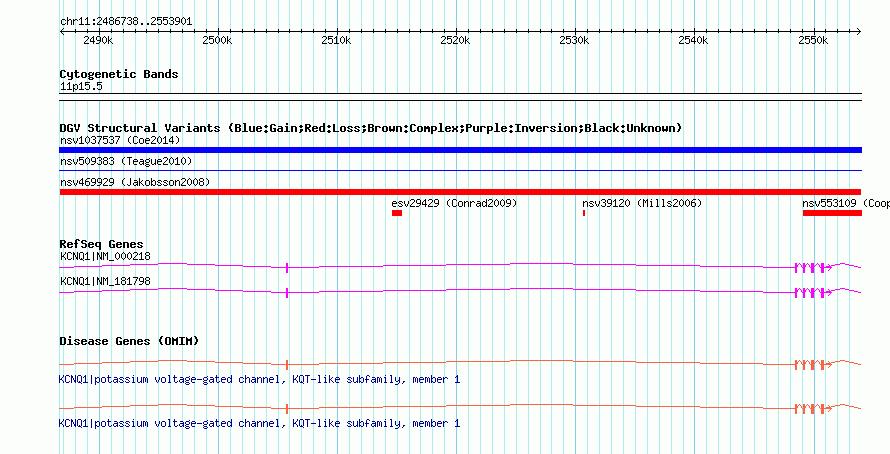
Task: Select the thick blue gain bar of nsv1037537
Action: click(x=460, y=150)
